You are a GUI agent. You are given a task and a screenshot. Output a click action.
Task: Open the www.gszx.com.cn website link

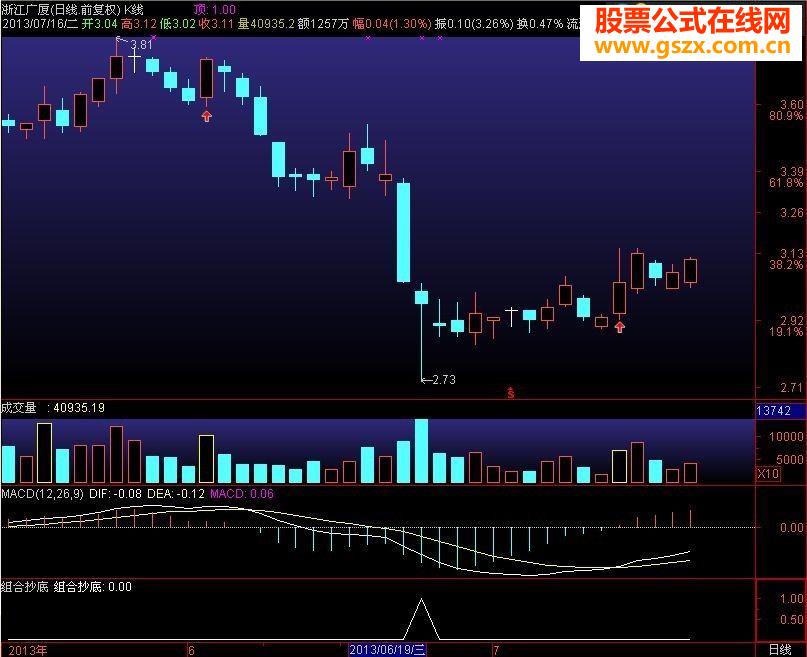[x=692, y=46]
